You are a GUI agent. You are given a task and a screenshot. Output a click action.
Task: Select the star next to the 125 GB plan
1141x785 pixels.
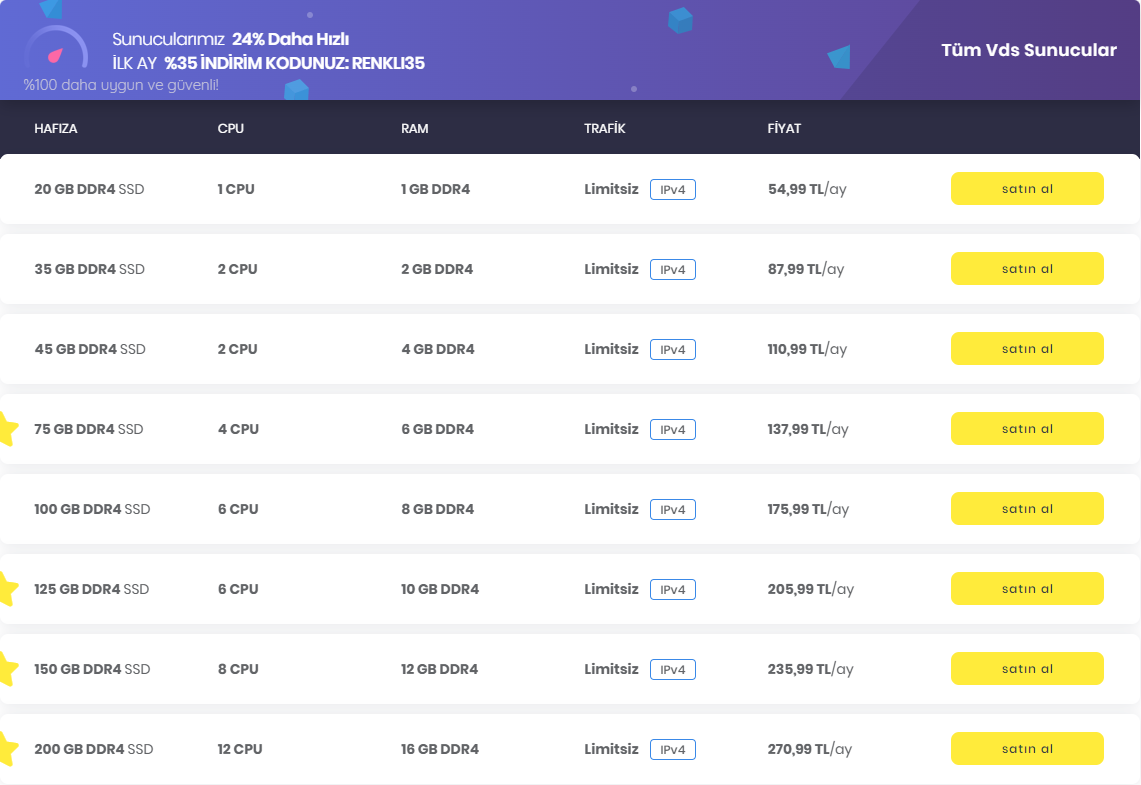coord(7,589)
